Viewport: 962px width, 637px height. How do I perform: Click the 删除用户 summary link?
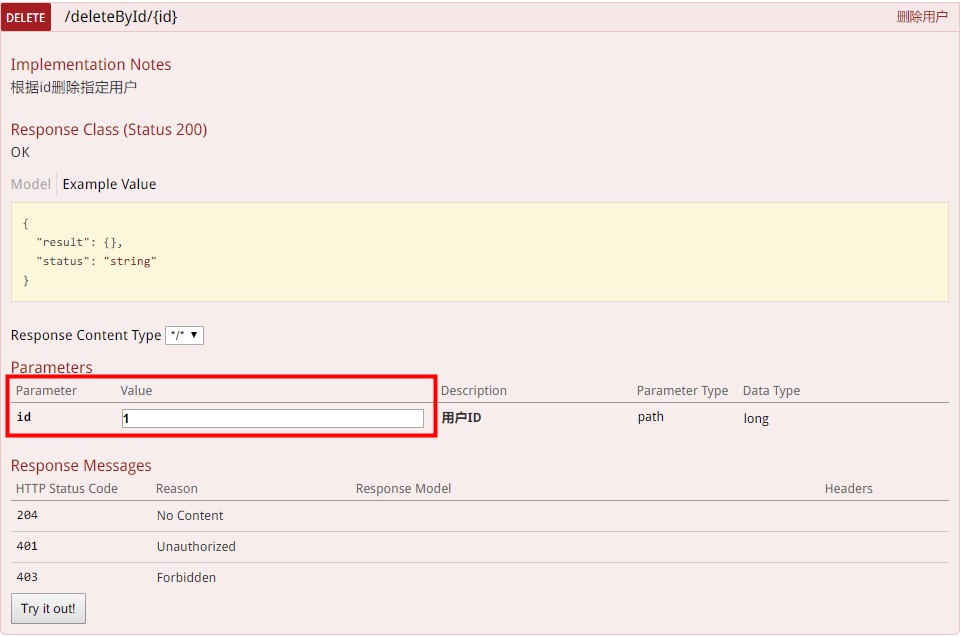pyautogui.click(x=922, y=17)
